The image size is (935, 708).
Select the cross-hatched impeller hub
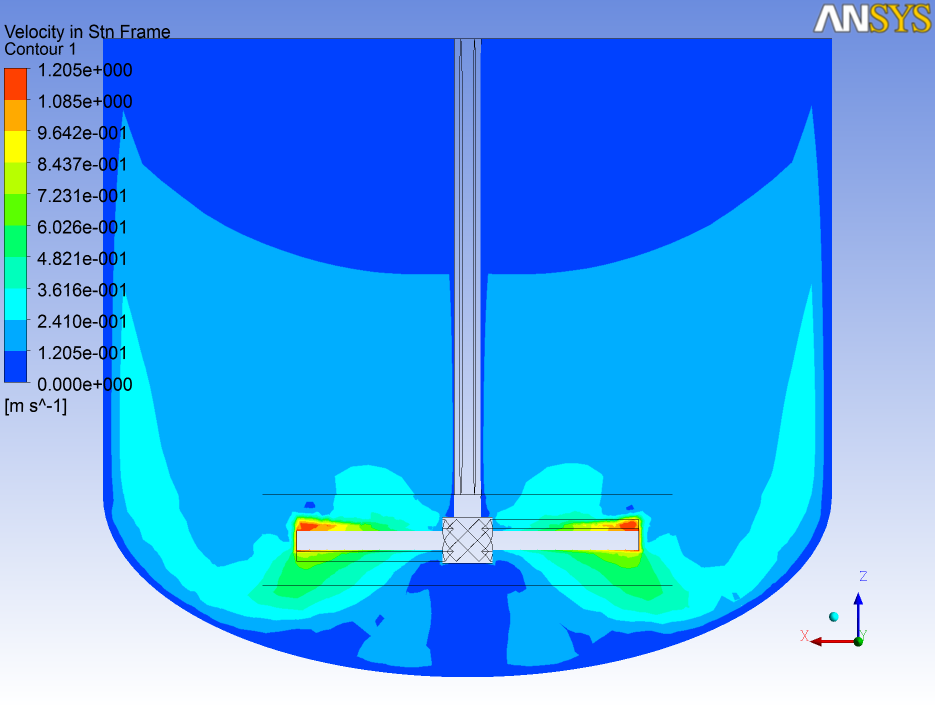(468, 541)
